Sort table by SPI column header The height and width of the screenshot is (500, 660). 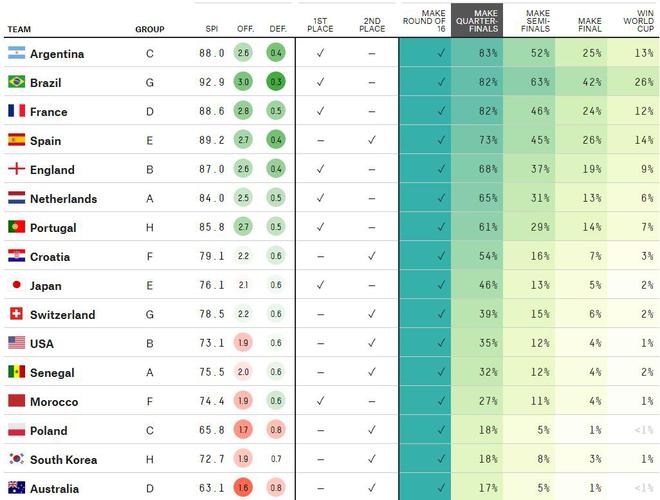point(210,30)
